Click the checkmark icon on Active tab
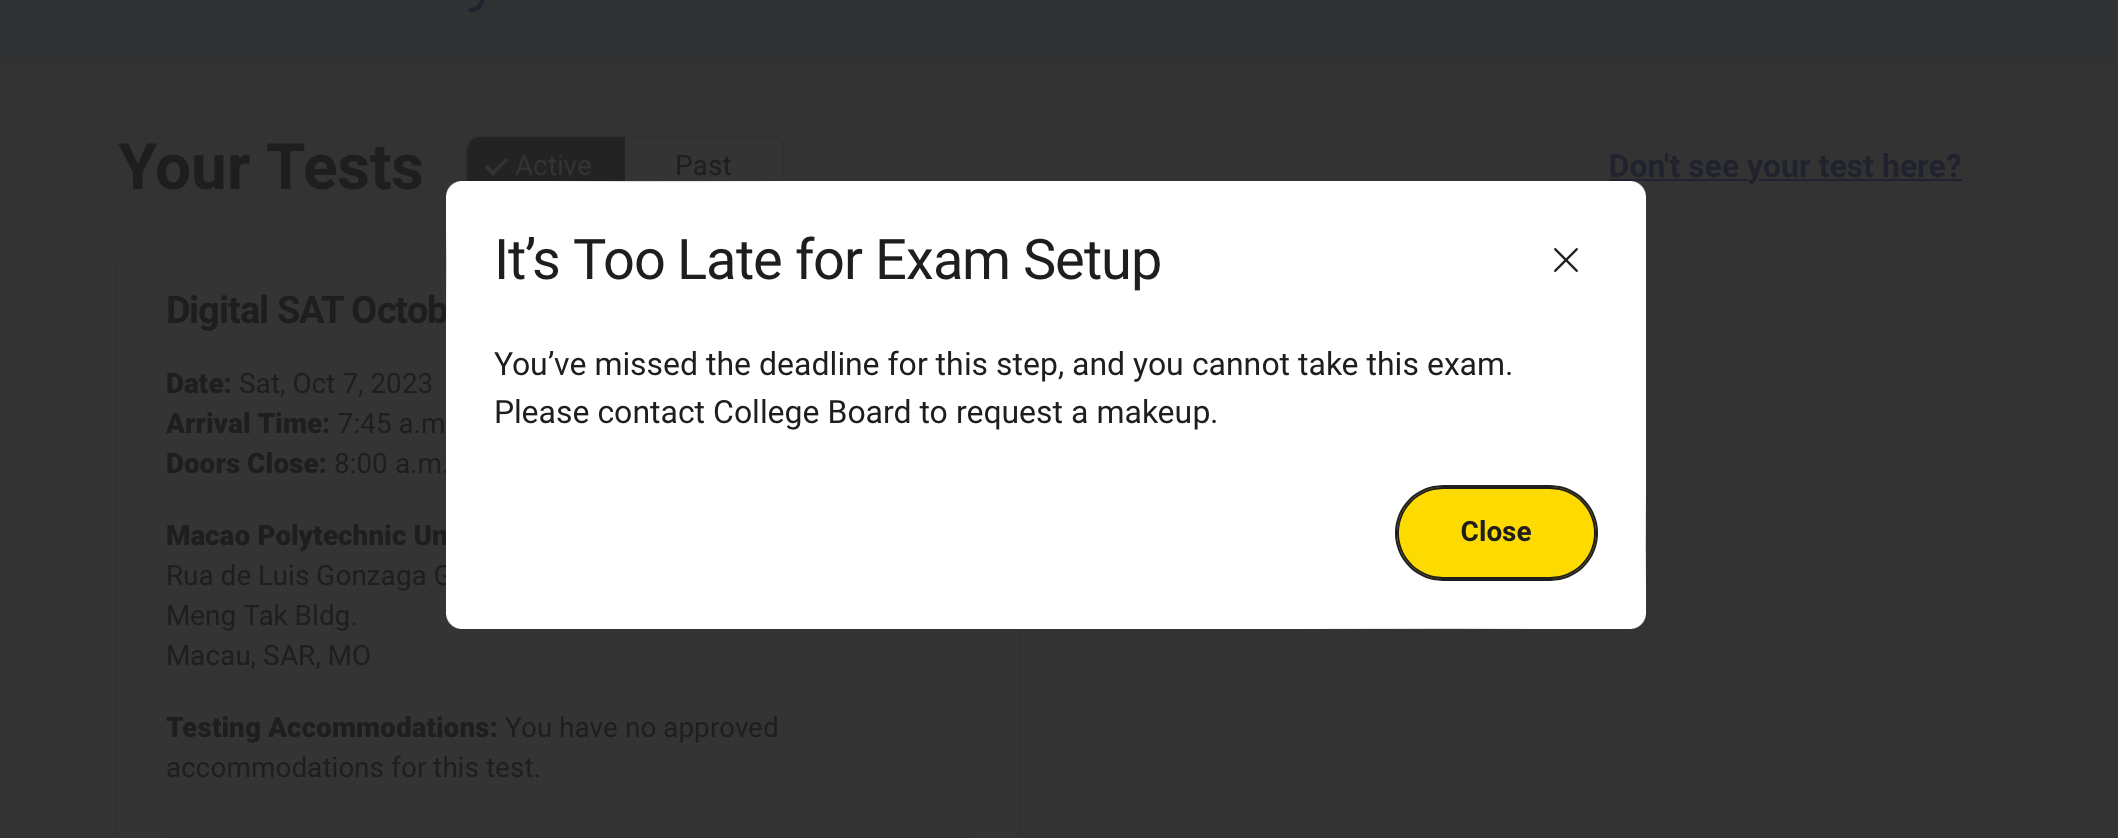Image resolution: width=2118 pixels, height=838 pixels. 496,167
